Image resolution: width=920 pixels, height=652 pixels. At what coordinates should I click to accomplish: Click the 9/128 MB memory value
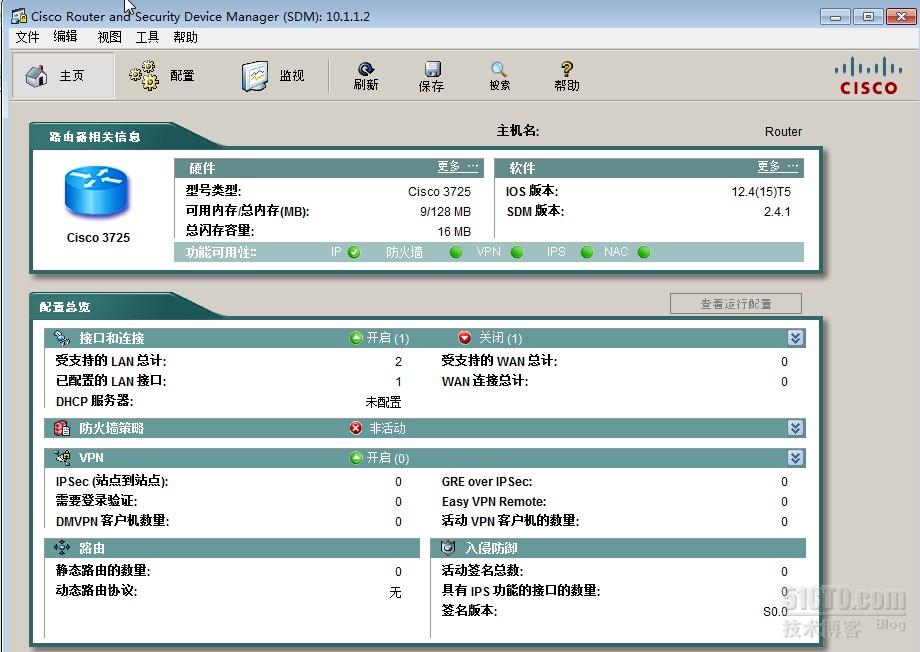[x=445, y=211]
